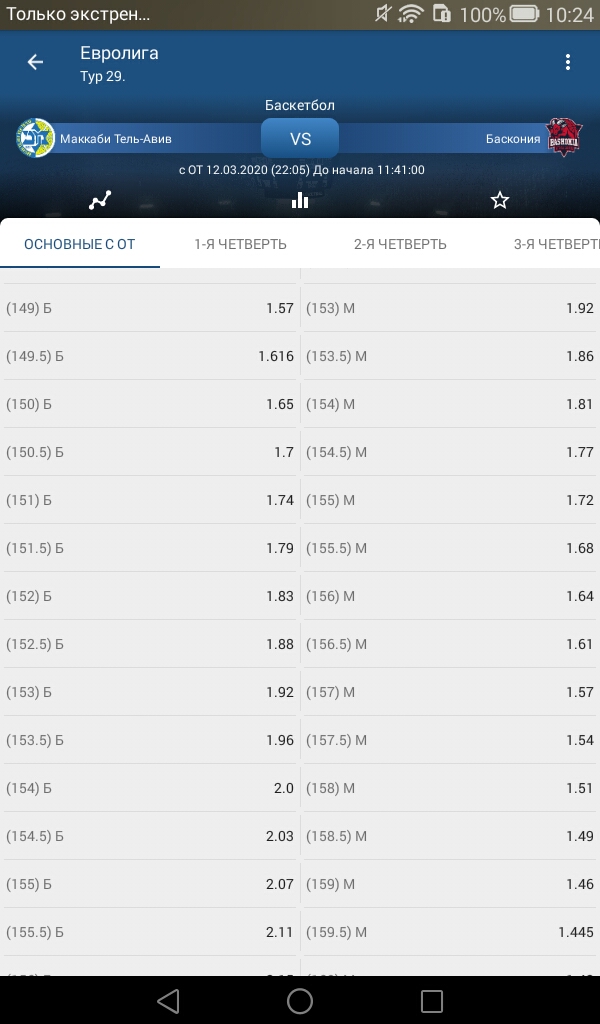The image size is (600, 1024).
Task: Select the ОСНОВНЫЕ С ОТ tab
Action: tap(80, 244)
